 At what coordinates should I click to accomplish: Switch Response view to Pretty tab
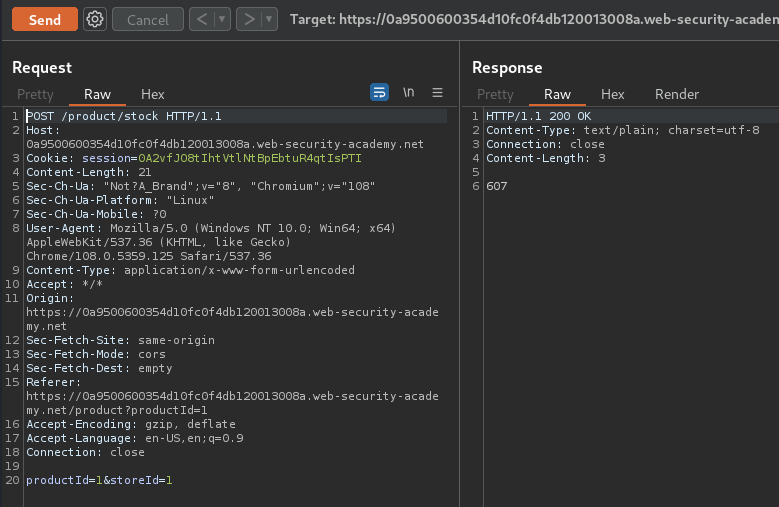[x=495, y=94]
